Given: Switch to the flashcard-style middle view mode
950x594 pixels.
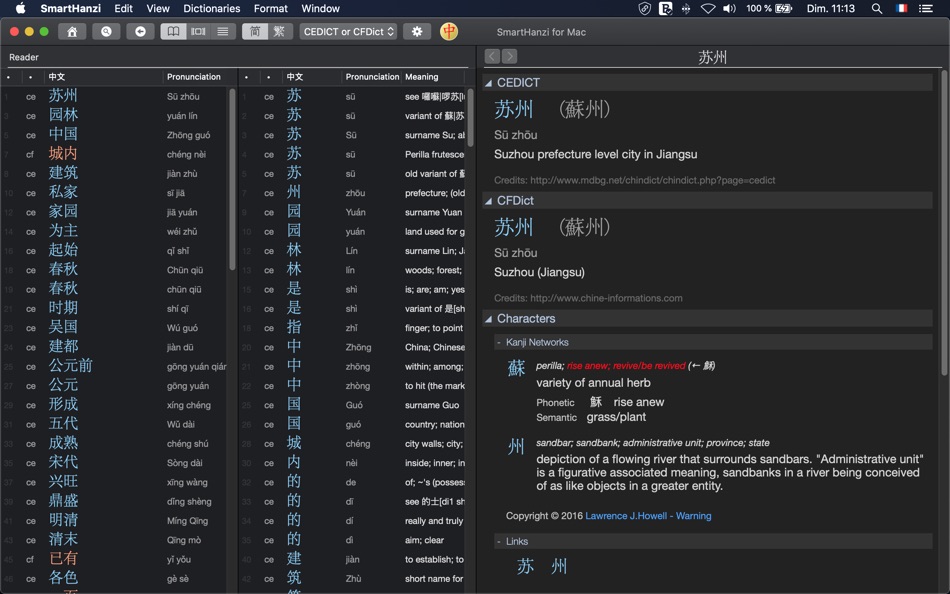Looking at the screenshot, I should 198,32.
